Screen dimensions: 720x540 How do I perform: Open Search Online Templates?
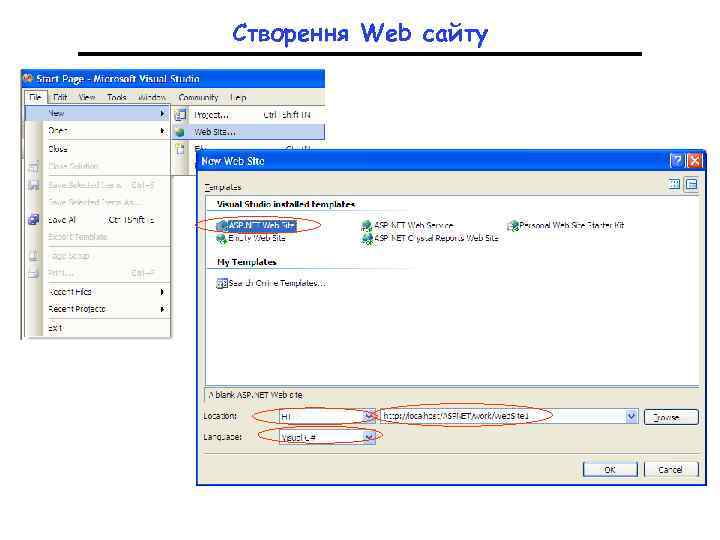tap(271, 283)
